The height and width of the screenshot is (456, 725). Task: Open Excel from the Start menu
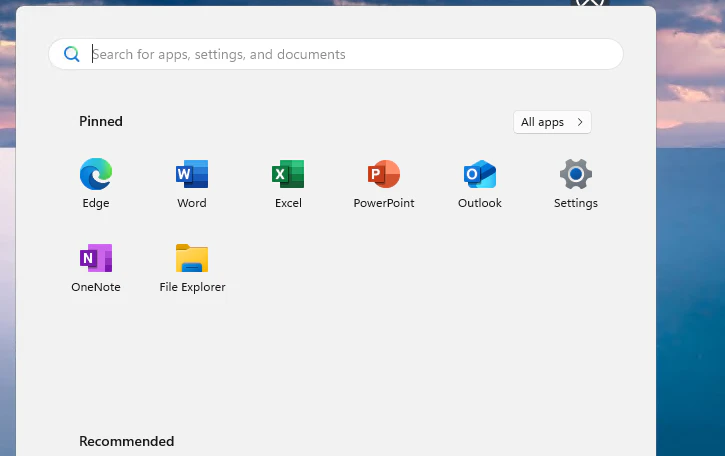point(288,183)
